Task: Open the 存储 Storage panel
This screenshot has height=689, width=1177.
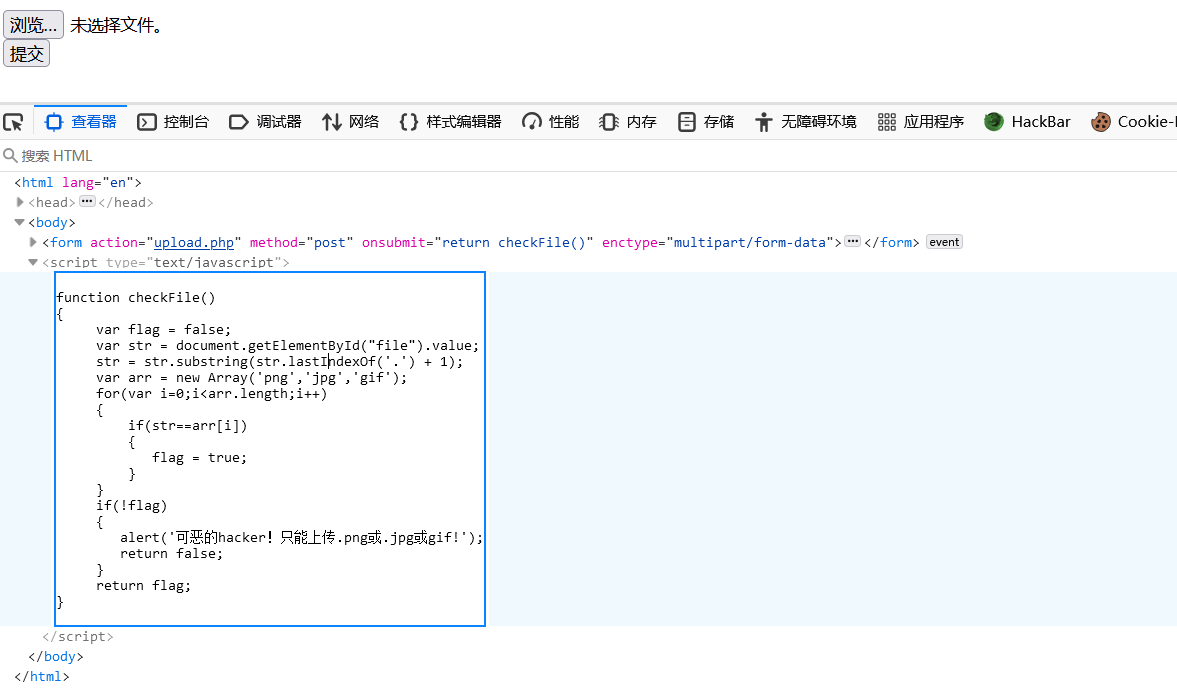Action: click(x=706, y=122)
